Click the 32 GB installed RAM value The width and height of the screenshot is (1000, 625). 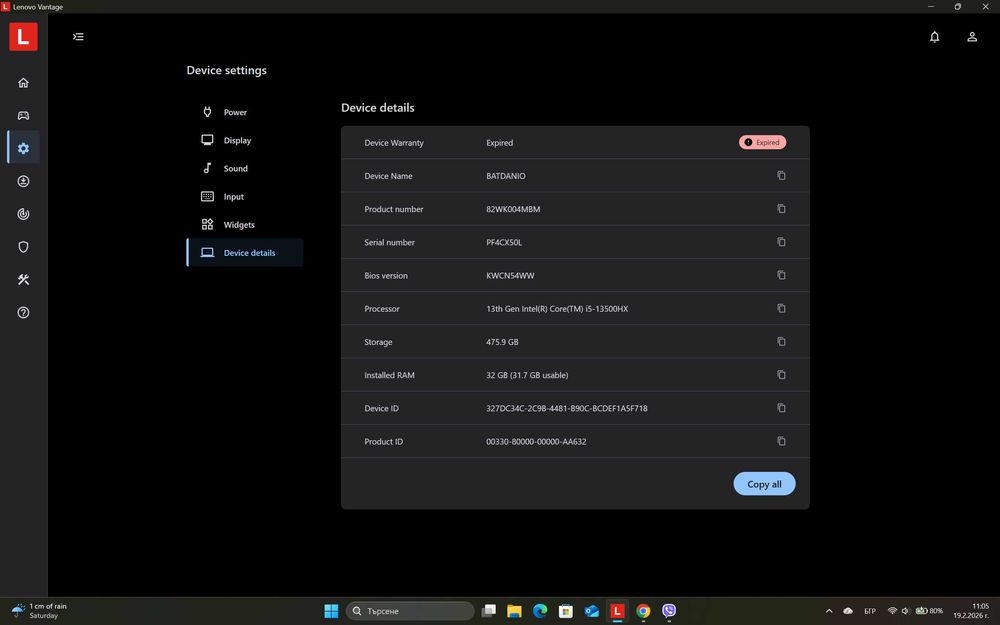point(527,375)
